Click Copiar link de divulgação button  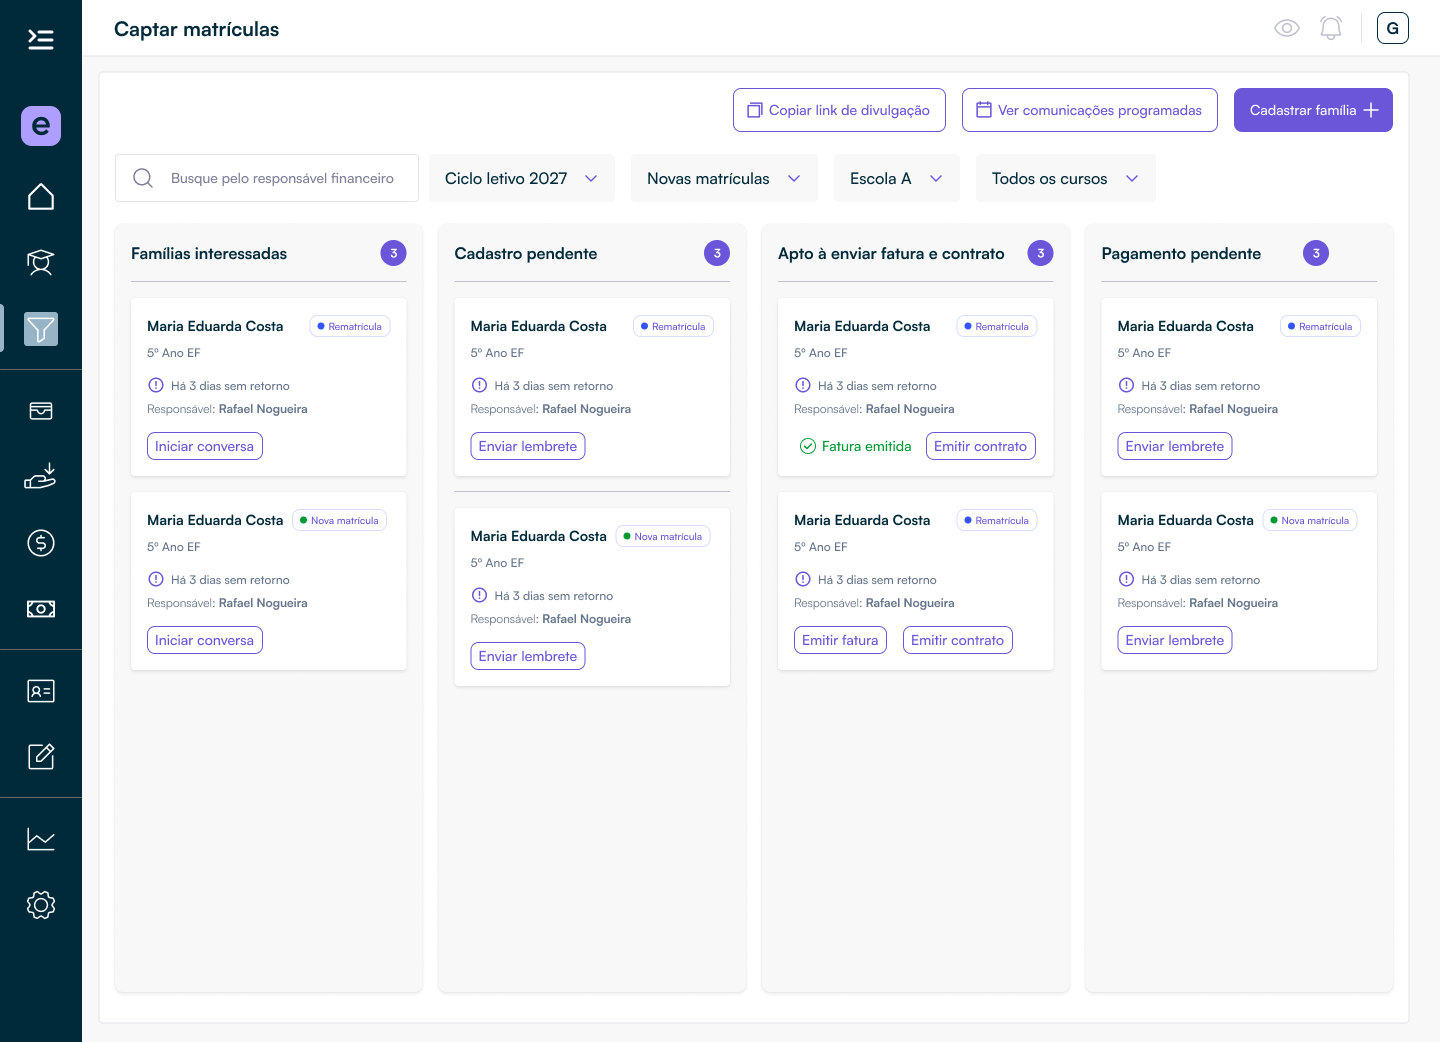click(839, 110)
